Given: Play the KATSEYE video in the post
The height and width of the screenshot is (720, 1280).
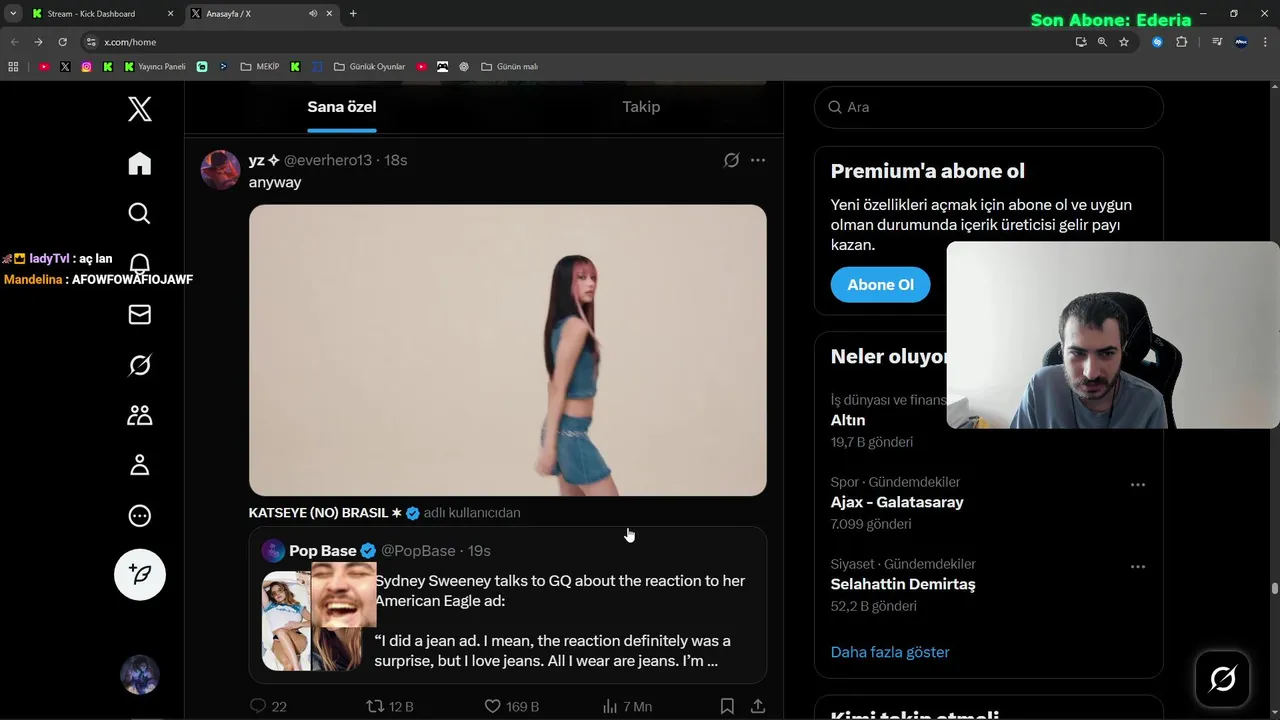Looking at the screenshot, I should 508,350.
